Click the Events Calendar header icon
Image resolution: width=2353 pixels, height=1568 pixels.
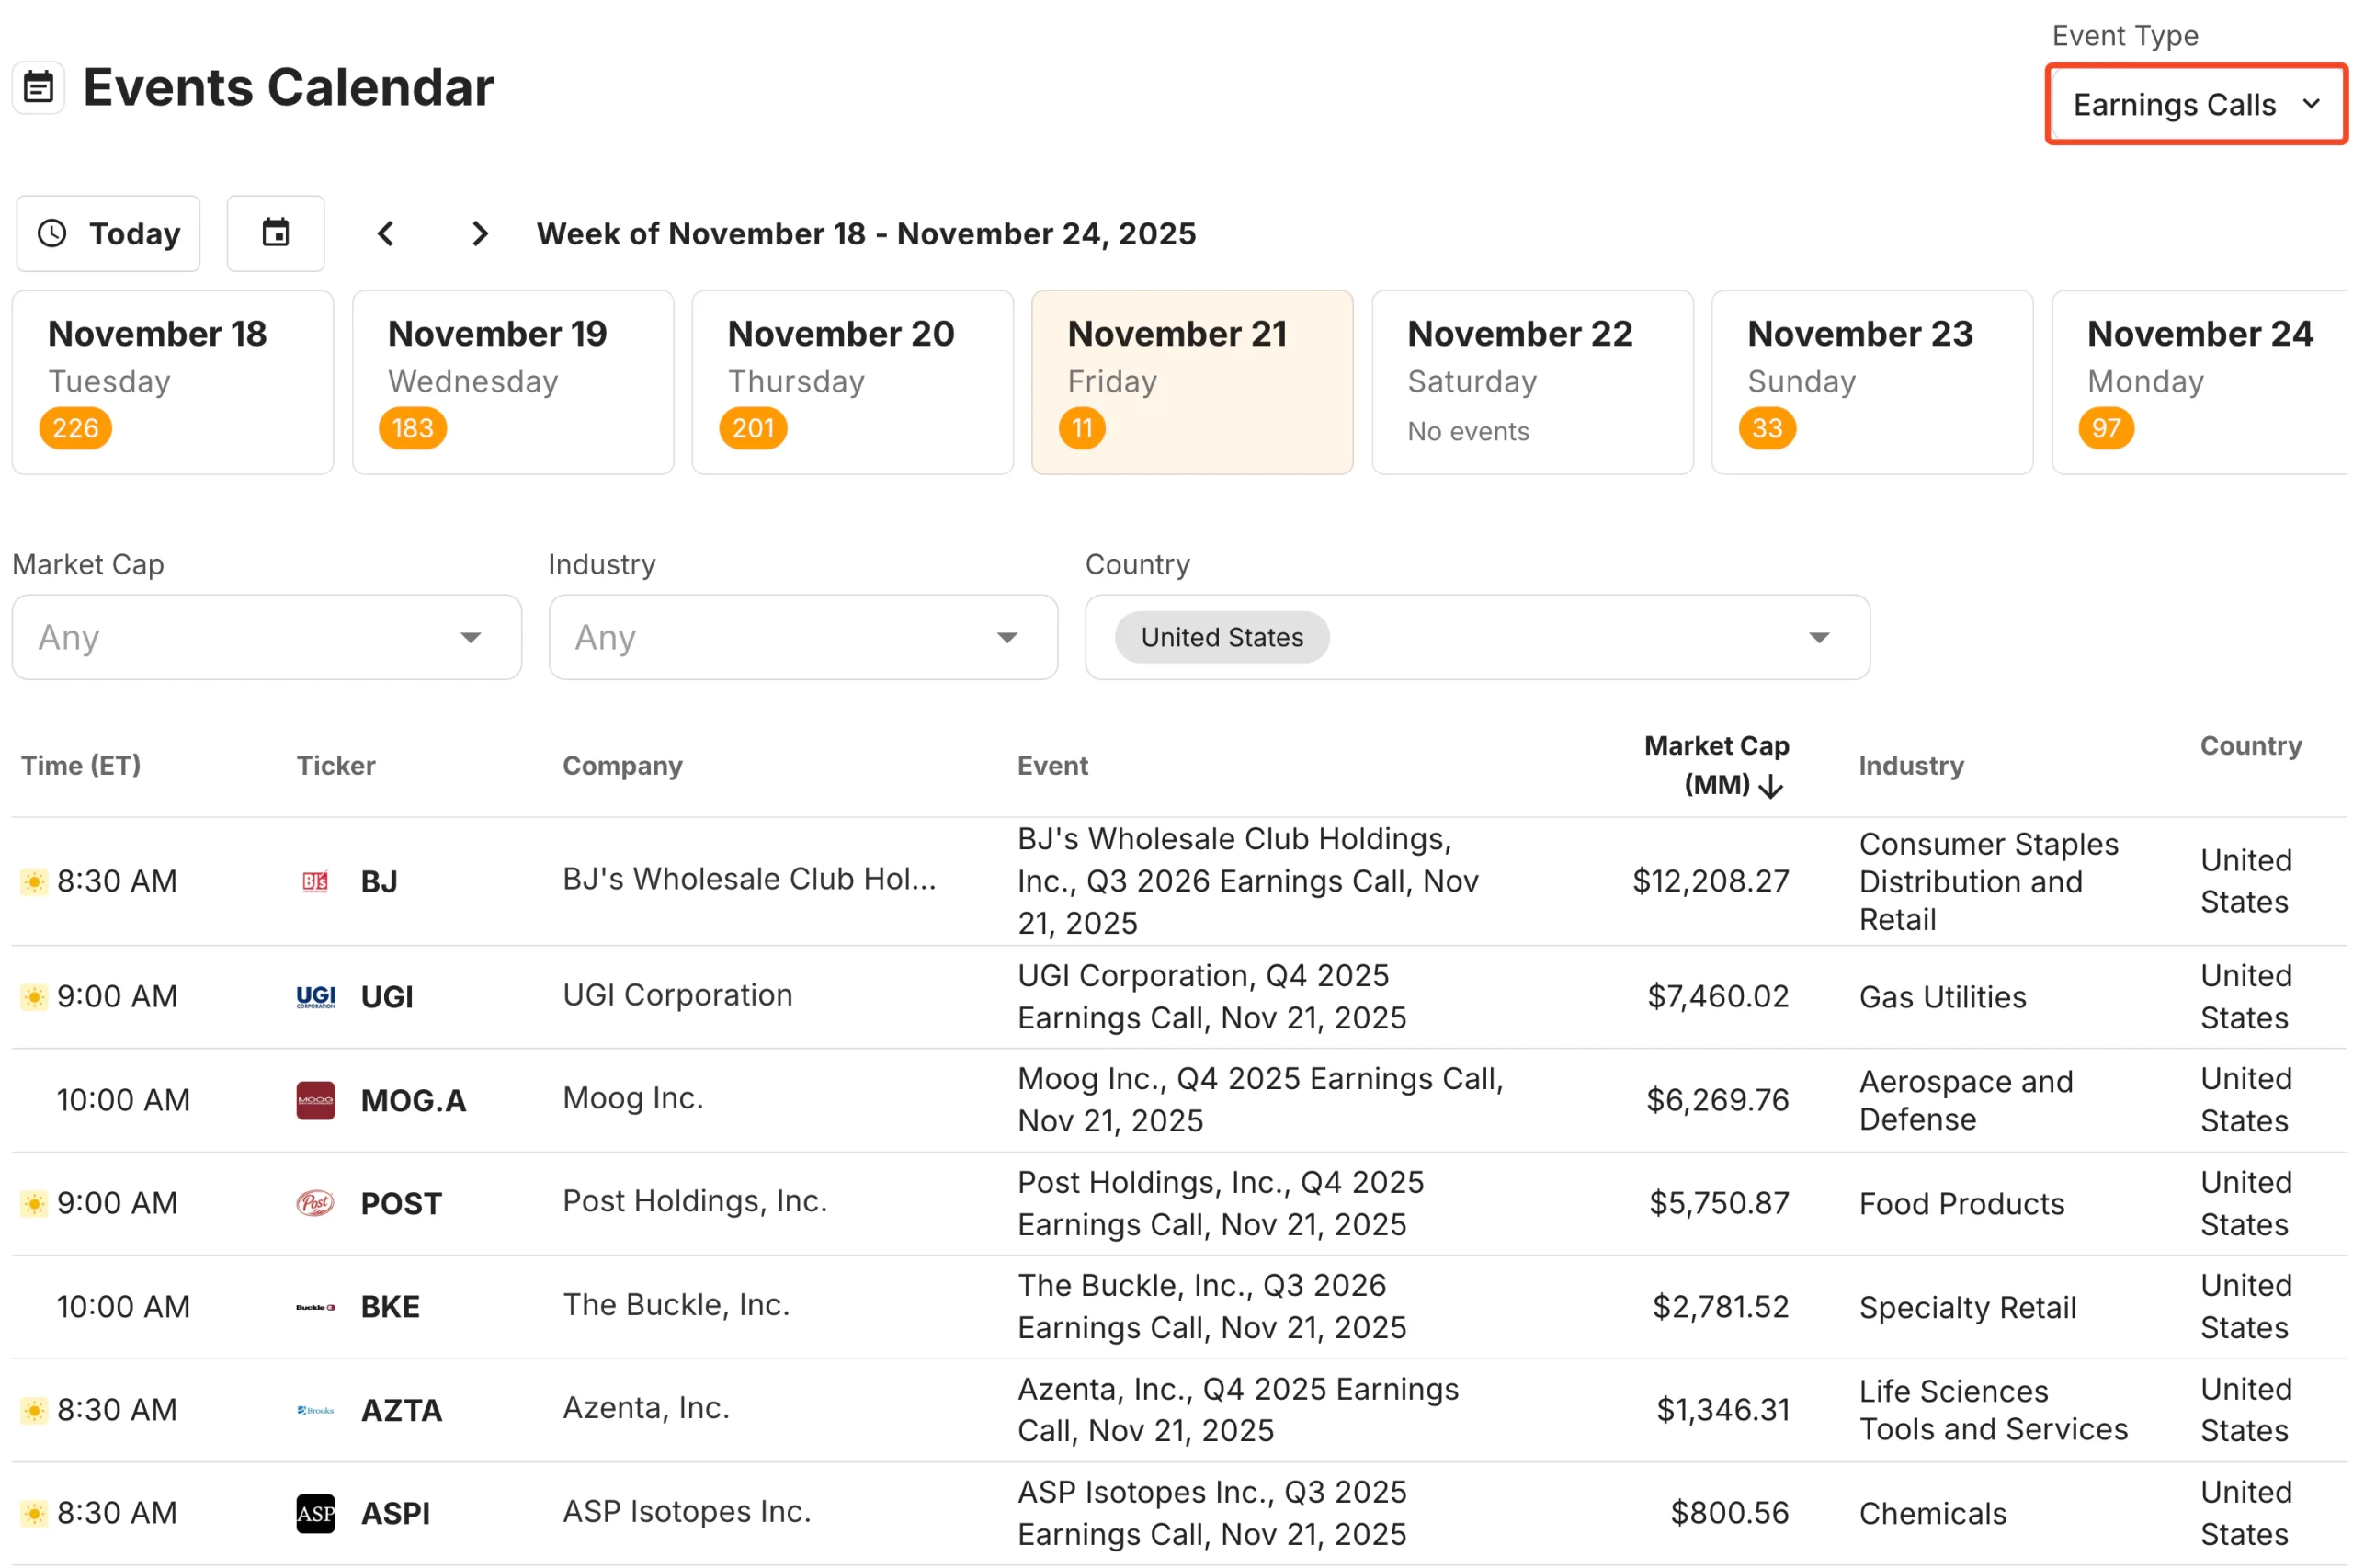point(39,87)
